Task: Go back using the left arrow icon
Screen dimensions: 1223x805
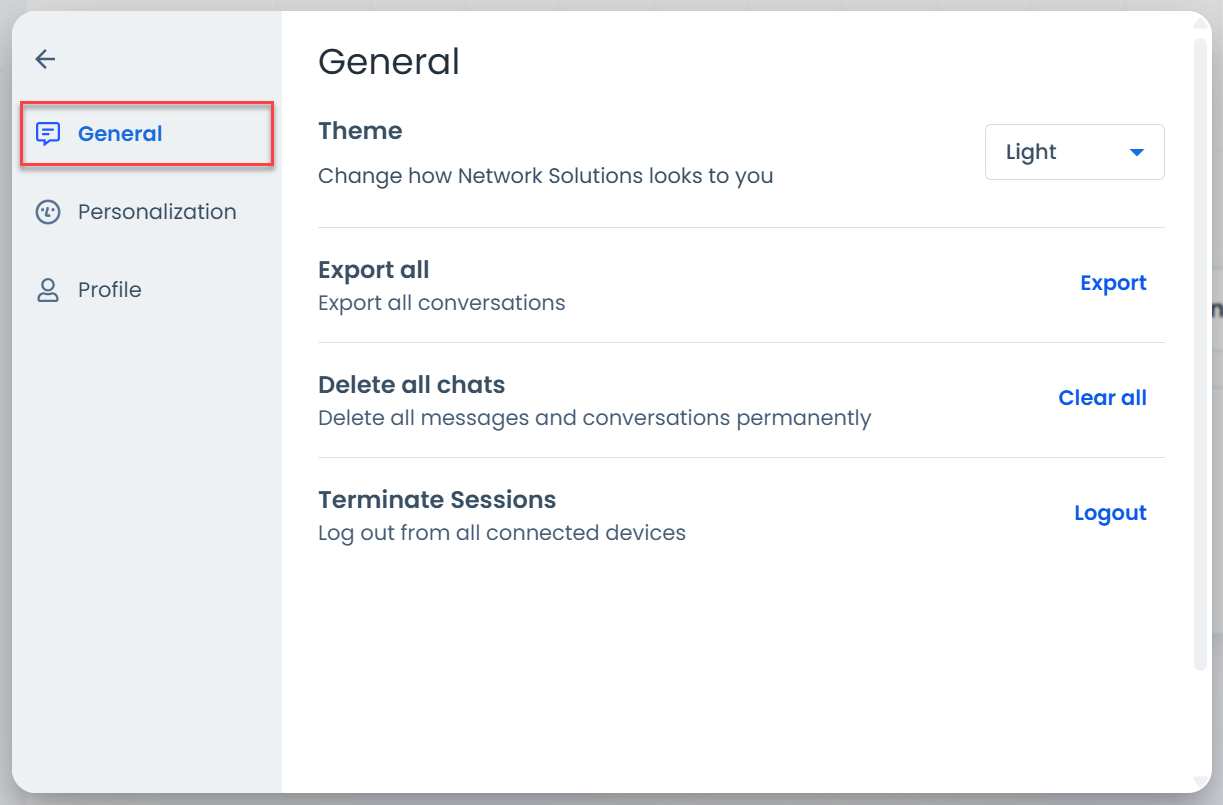Action: [45, 59]
